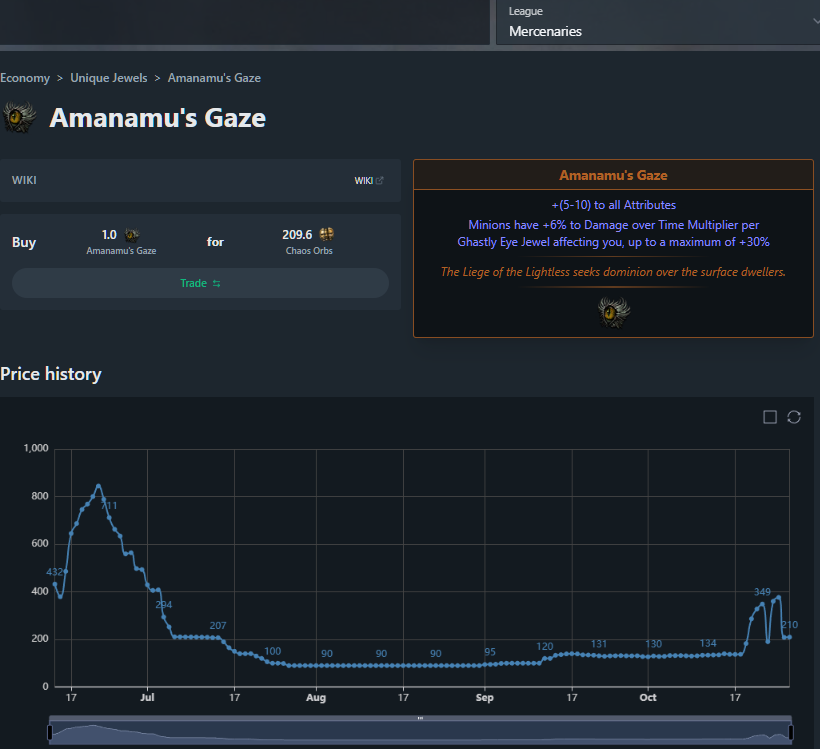Open Unique Jewels breadcrumb link
This screenshot has height=749, width=820.
tap(109, 78)
